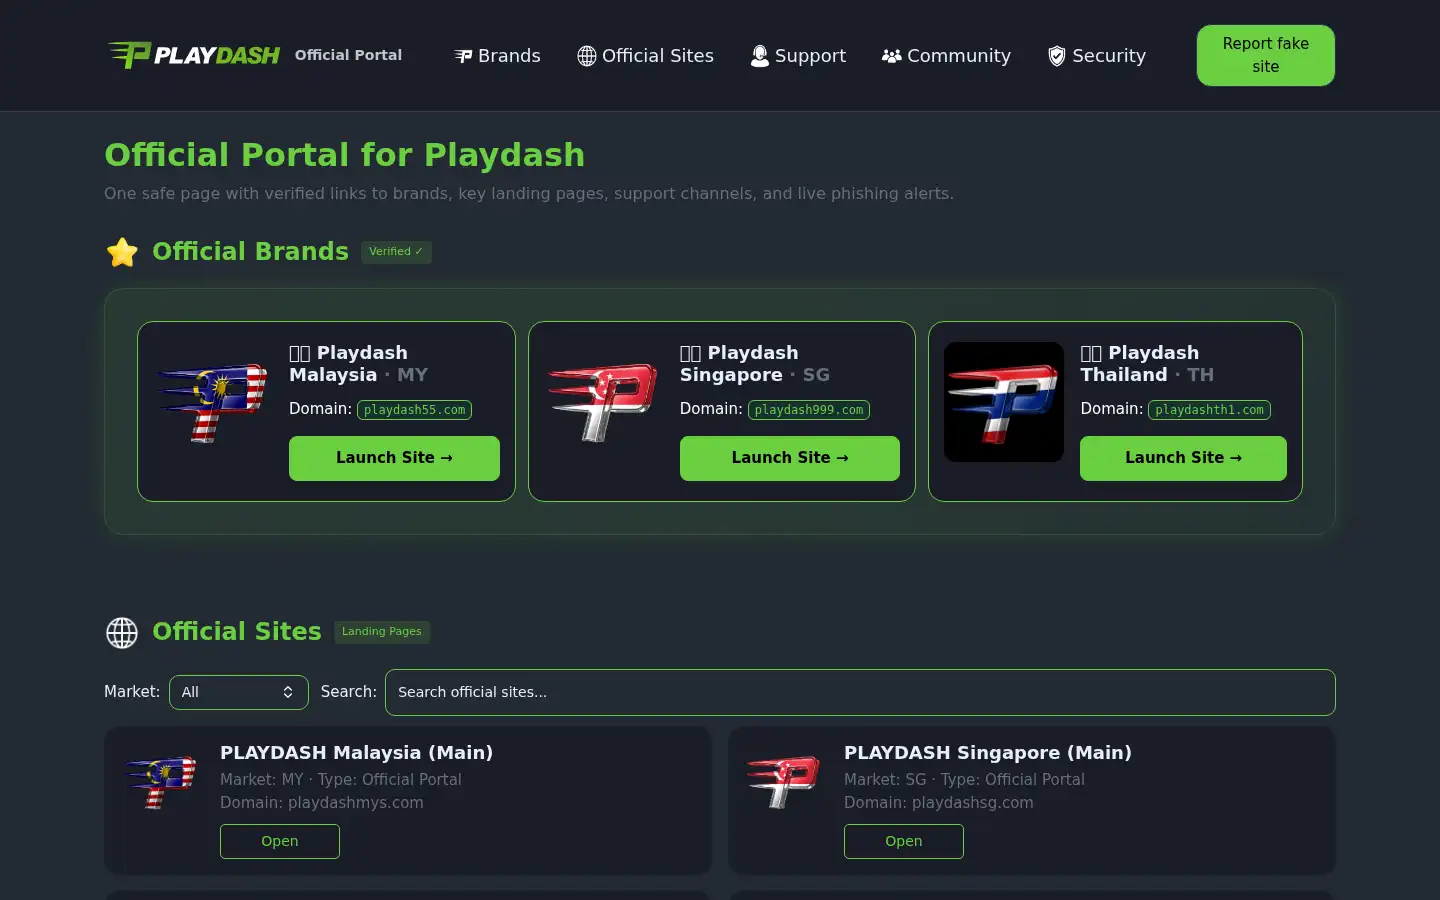The image size is (1440, 900).
Task: Focus the Search official sites field
Action: tap(860, 692)
